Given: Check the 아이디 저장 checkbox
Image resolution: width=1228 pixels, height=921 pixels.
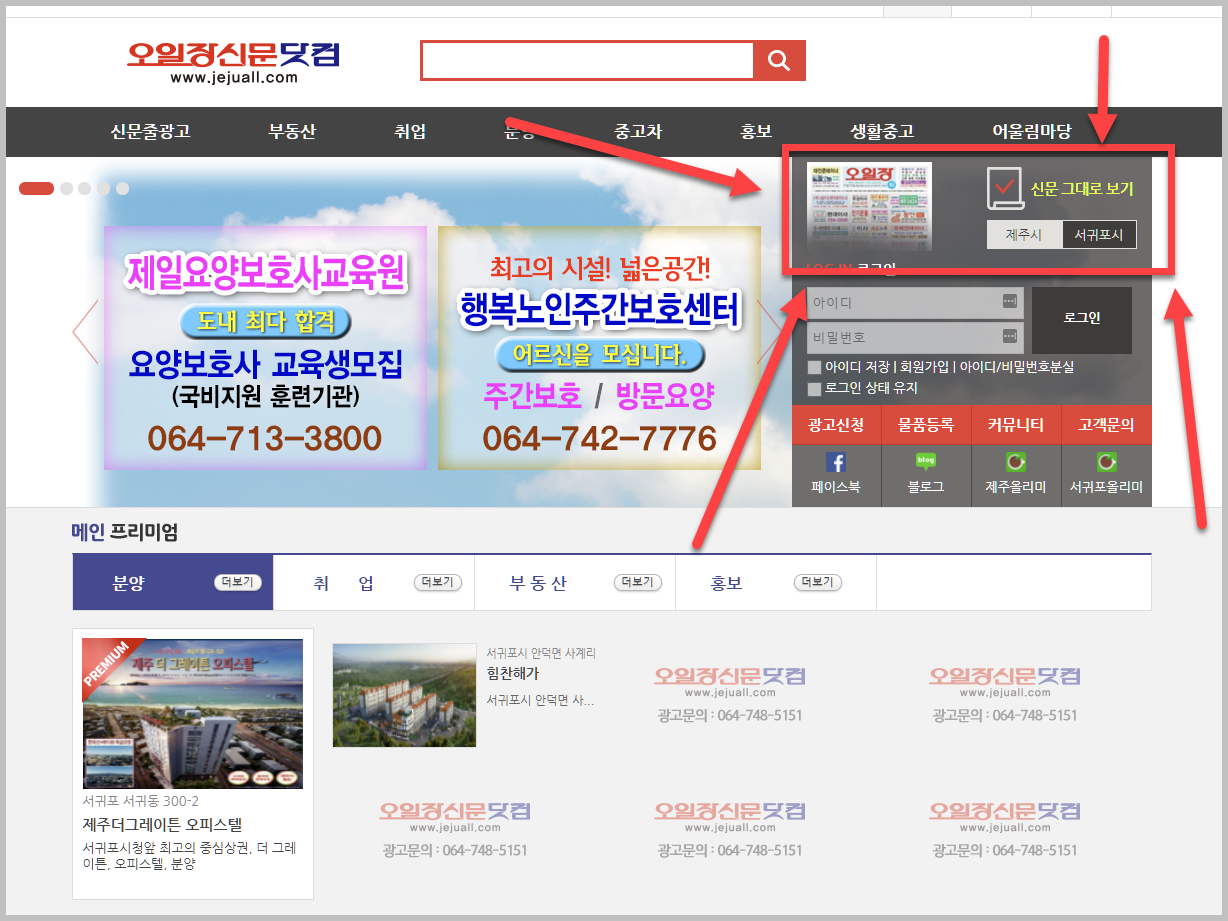Looking at the screenshot, I should click(x=814, y=367).
